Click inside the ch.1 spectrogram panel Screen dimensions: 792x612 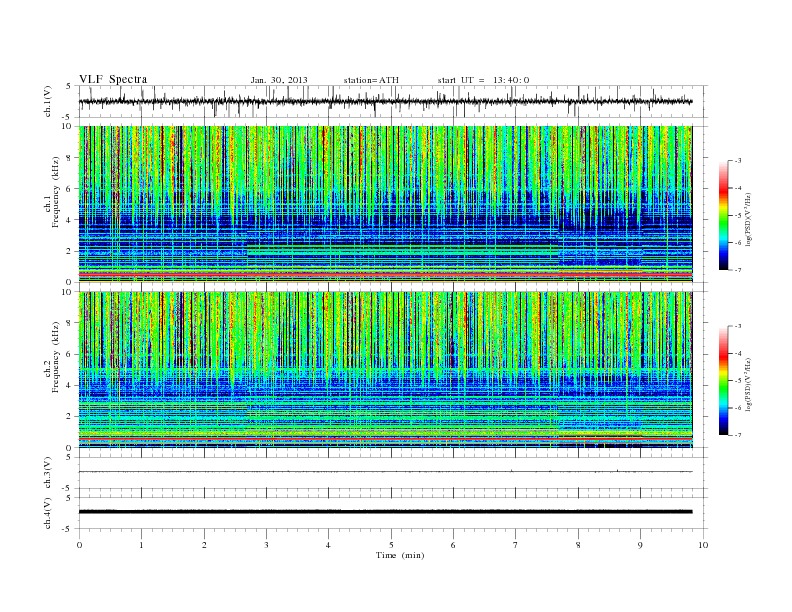(385, 204)
